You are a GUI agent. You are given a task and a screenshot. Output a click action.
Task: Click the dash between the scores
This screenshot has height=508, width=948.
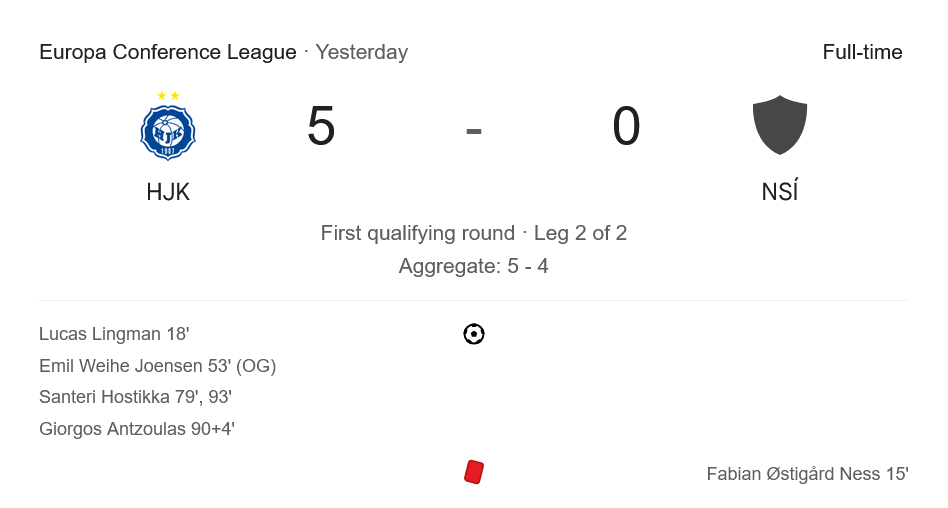click(474, 129)
